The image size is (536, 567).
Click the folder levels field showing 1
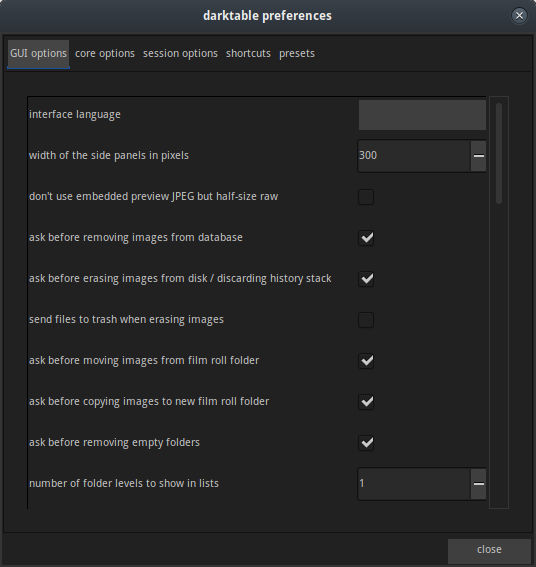414,484
